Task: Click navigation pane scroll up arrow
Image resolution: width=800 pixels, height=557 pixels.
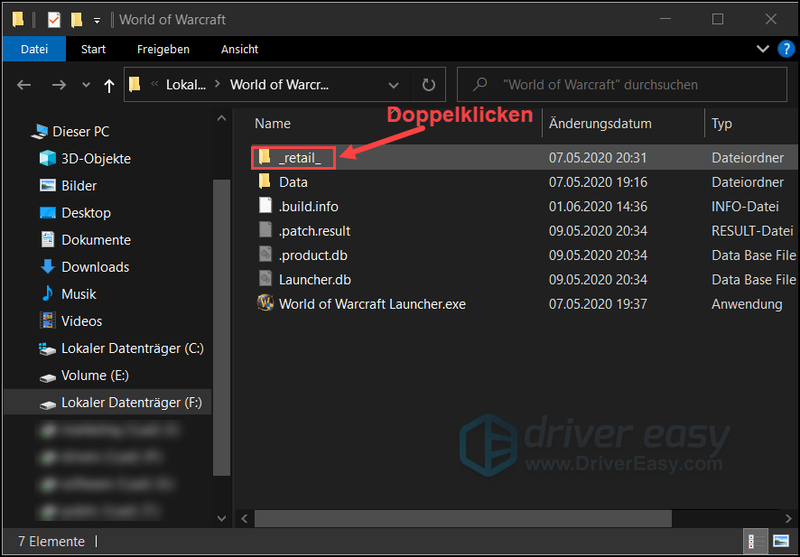Action: (x=221, y=119)
